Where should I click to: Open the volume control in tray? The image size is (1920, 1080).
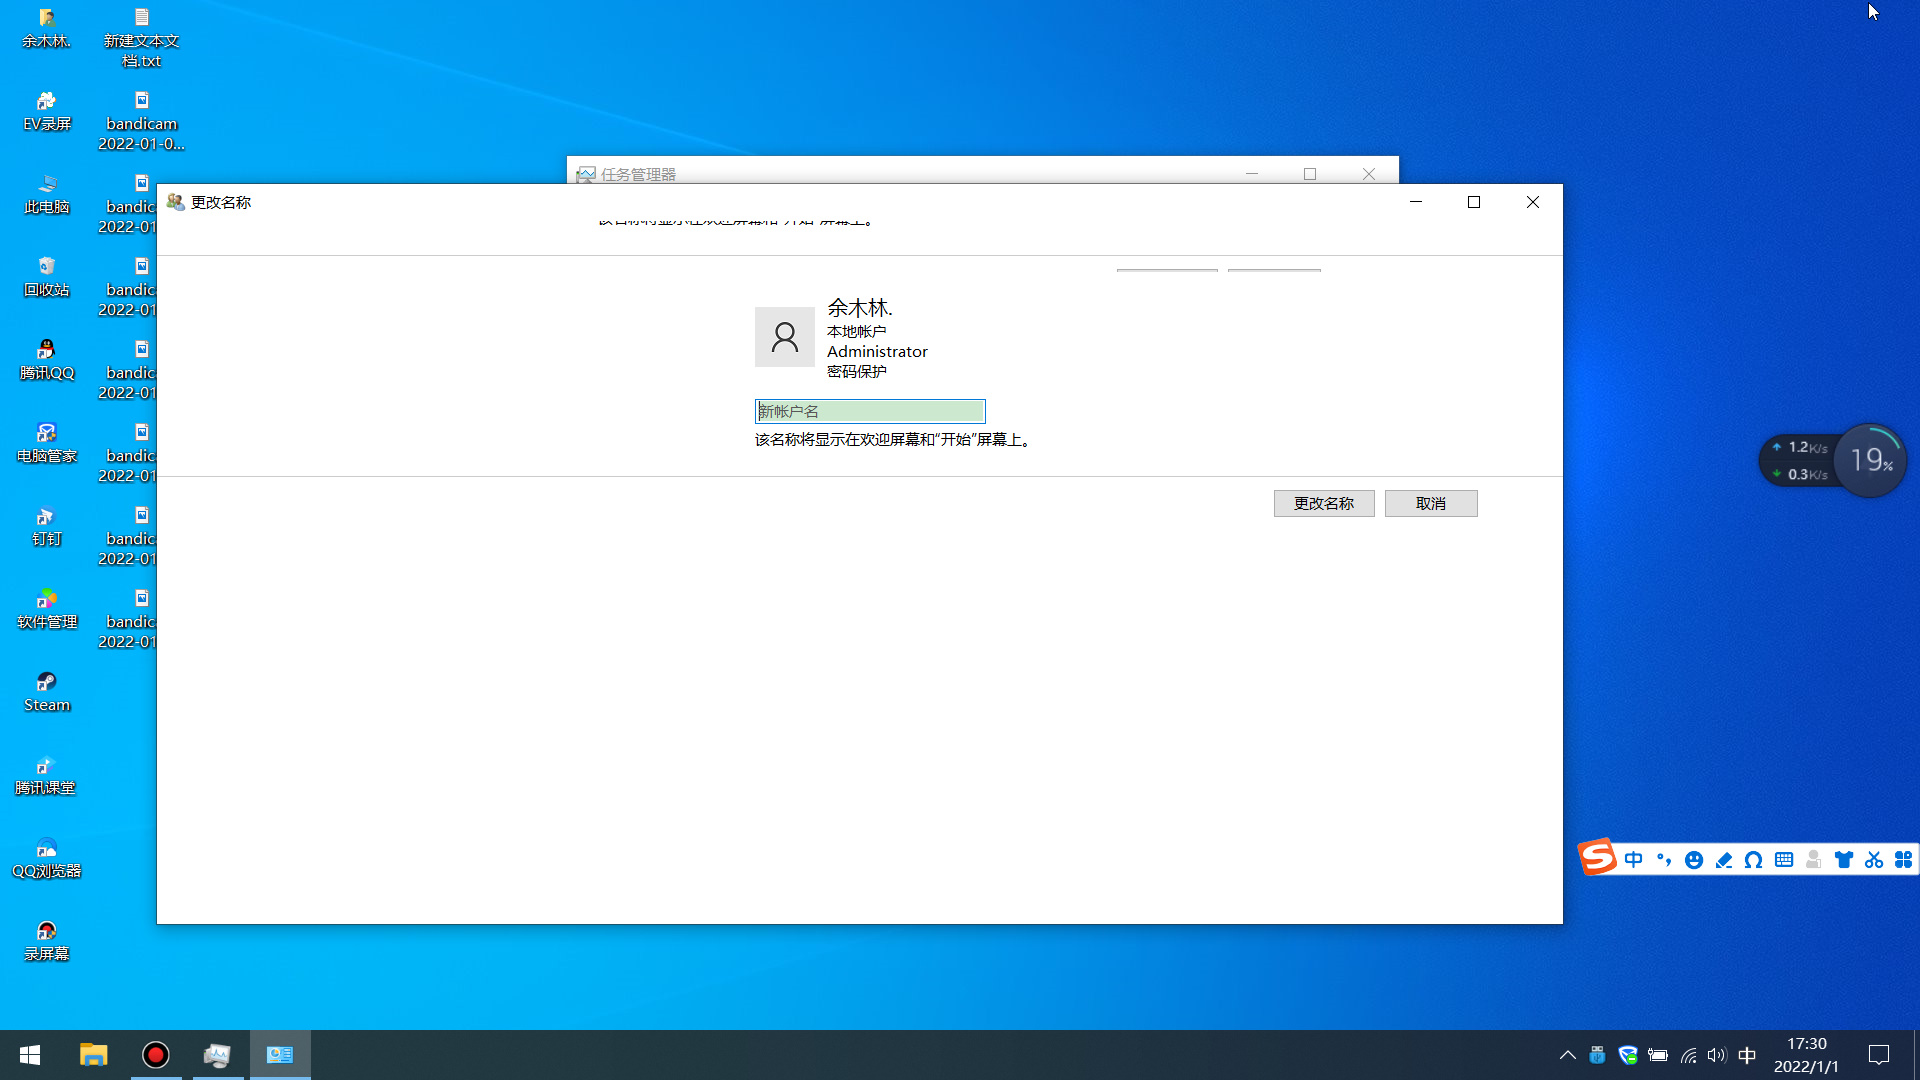tap(1717, 1055)
